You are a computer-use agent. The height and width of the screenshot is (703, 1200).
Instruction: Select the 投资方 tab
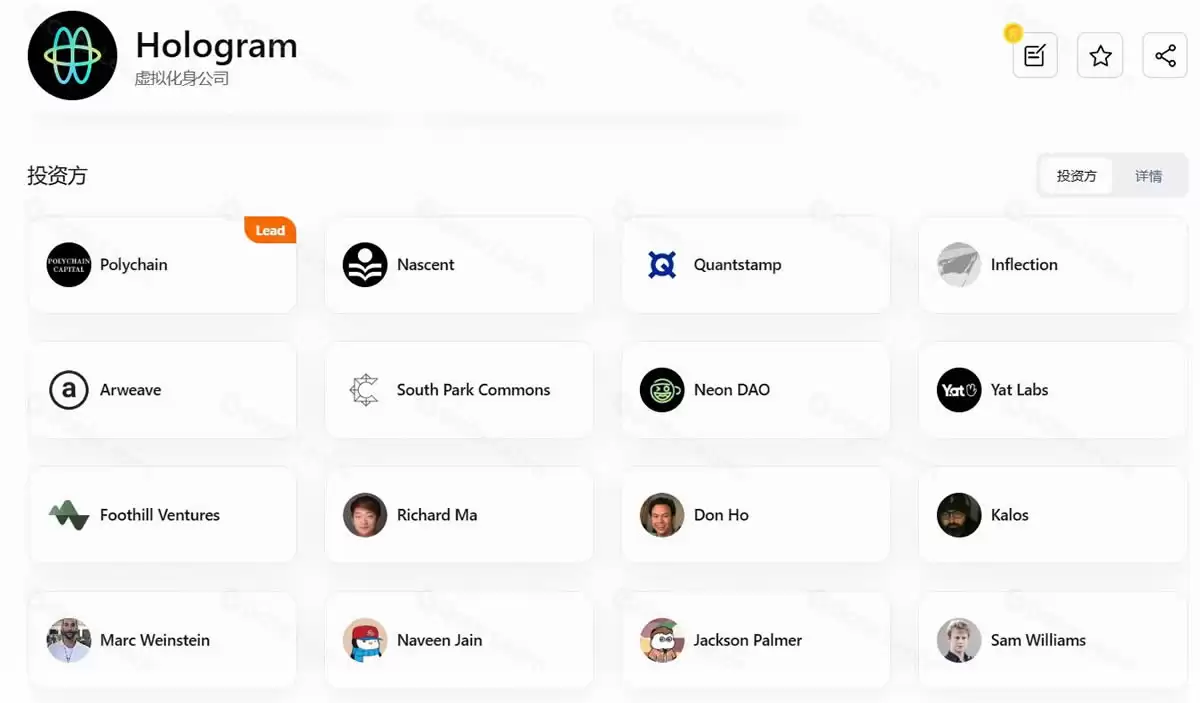click(x=1076, y=176)
